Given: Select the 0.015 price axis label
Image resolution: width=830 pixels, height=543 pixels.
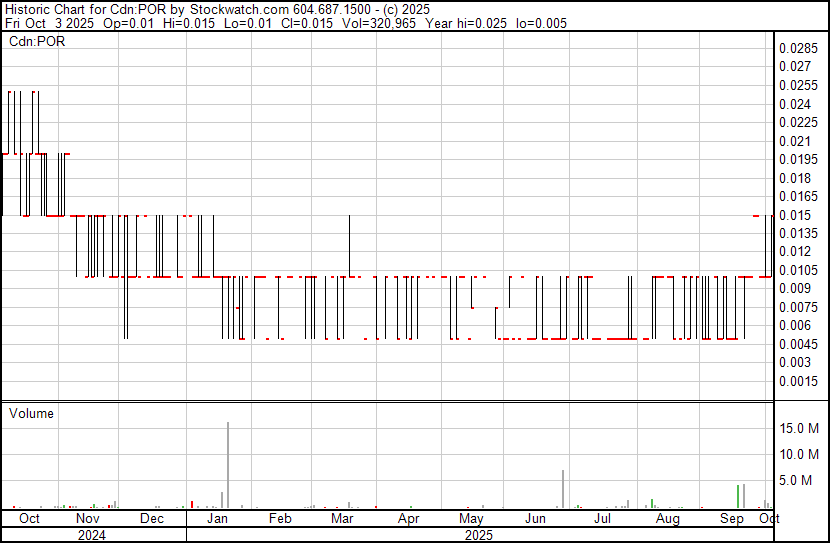Looking at the screenshot, I should (x=794, y=215).
